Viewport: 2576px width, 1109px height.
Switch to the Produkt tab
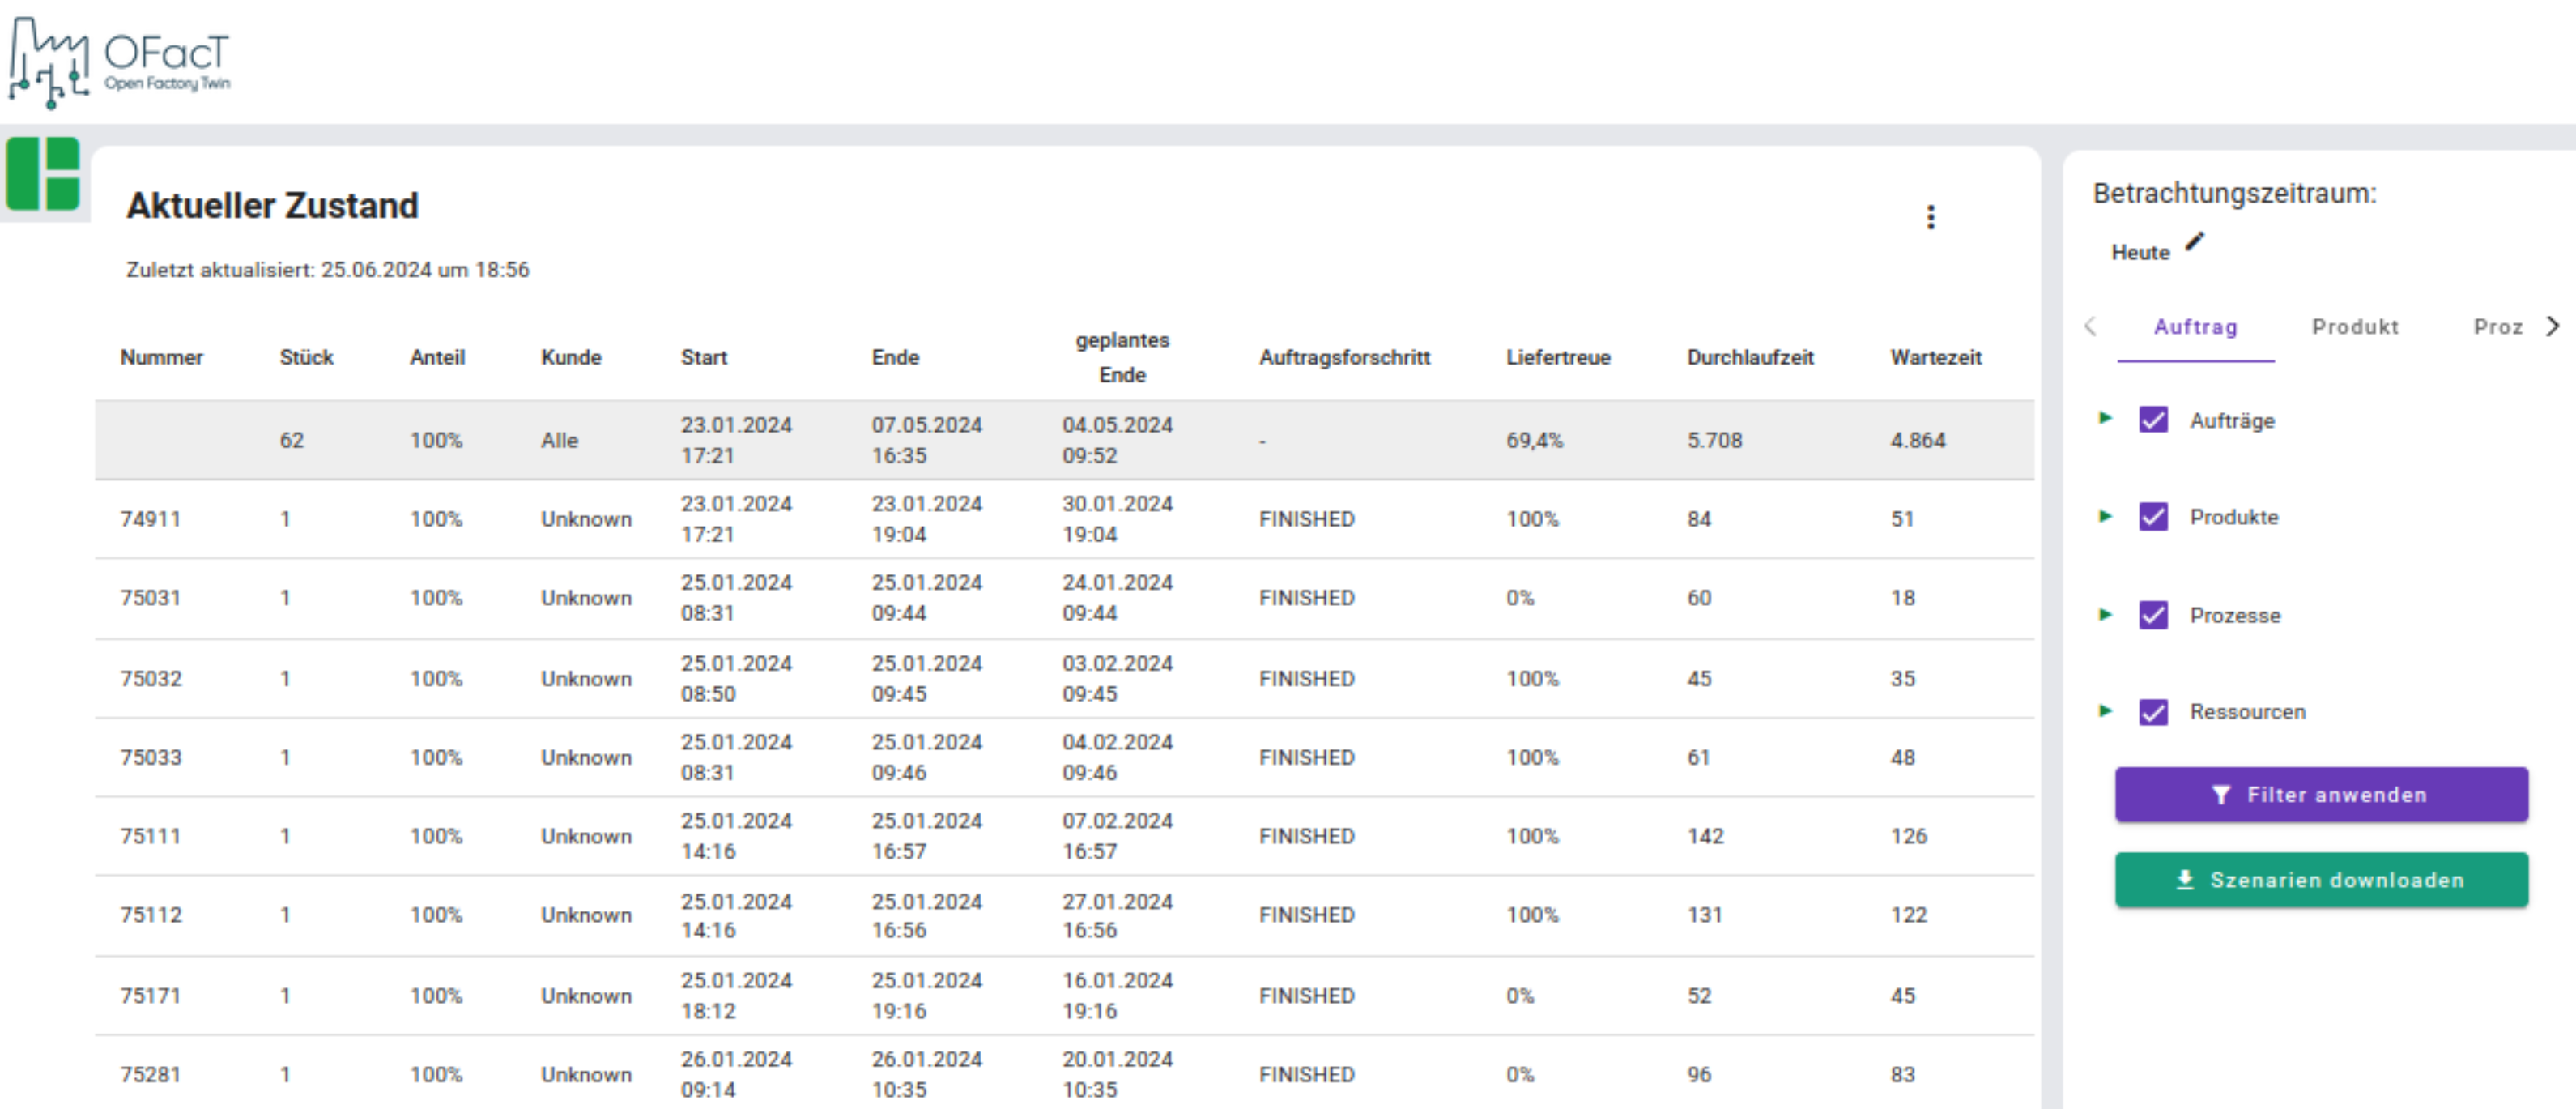point(2354,327)
